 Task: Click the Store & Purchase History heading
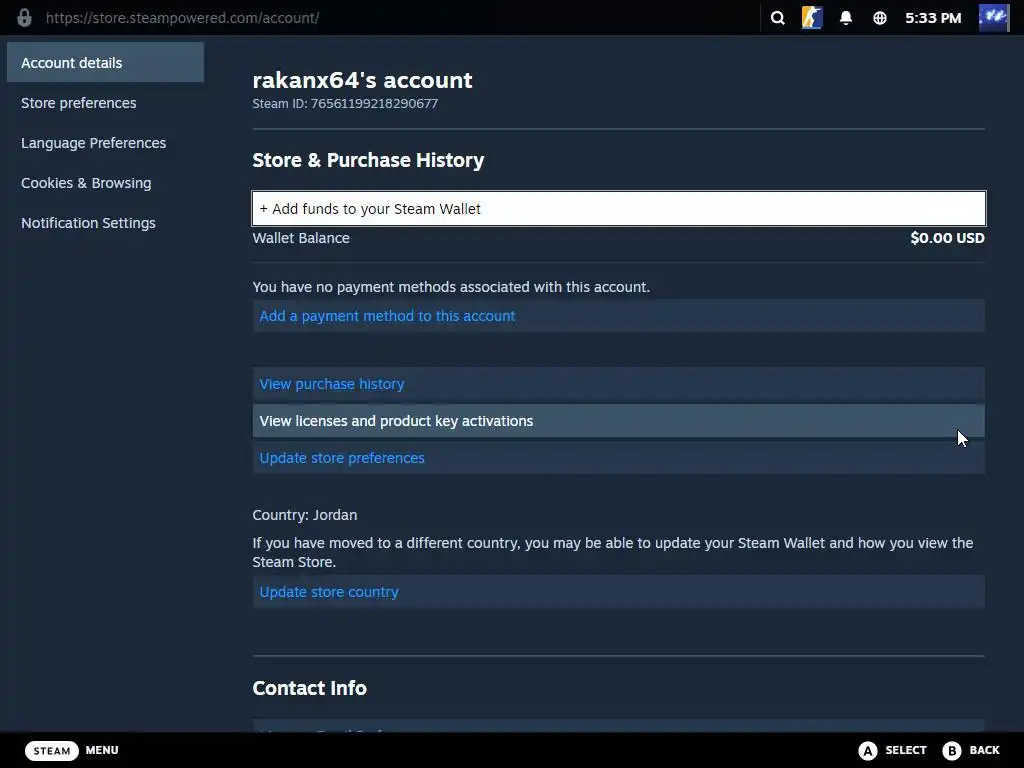pyautogui.click(x=368, y=160)
